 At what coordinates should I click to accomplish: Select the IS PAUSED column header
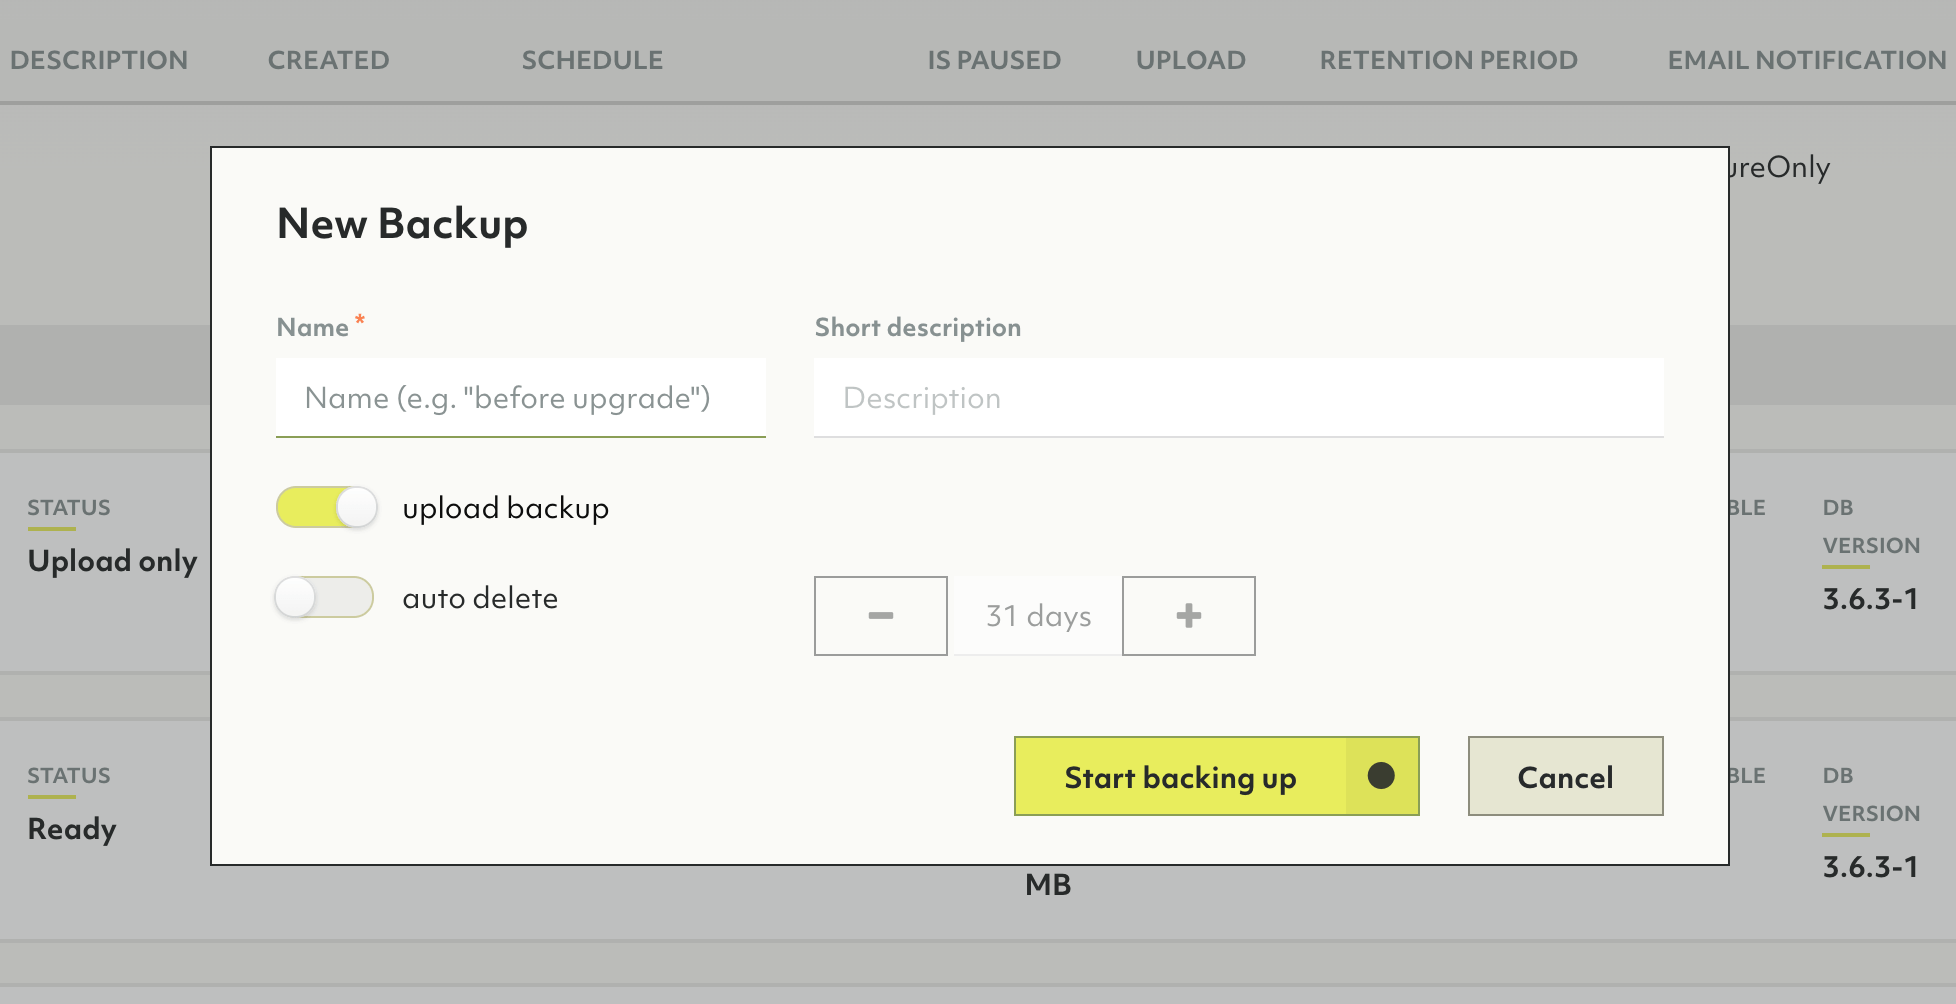pyautogui.click(x=993, y=60)
